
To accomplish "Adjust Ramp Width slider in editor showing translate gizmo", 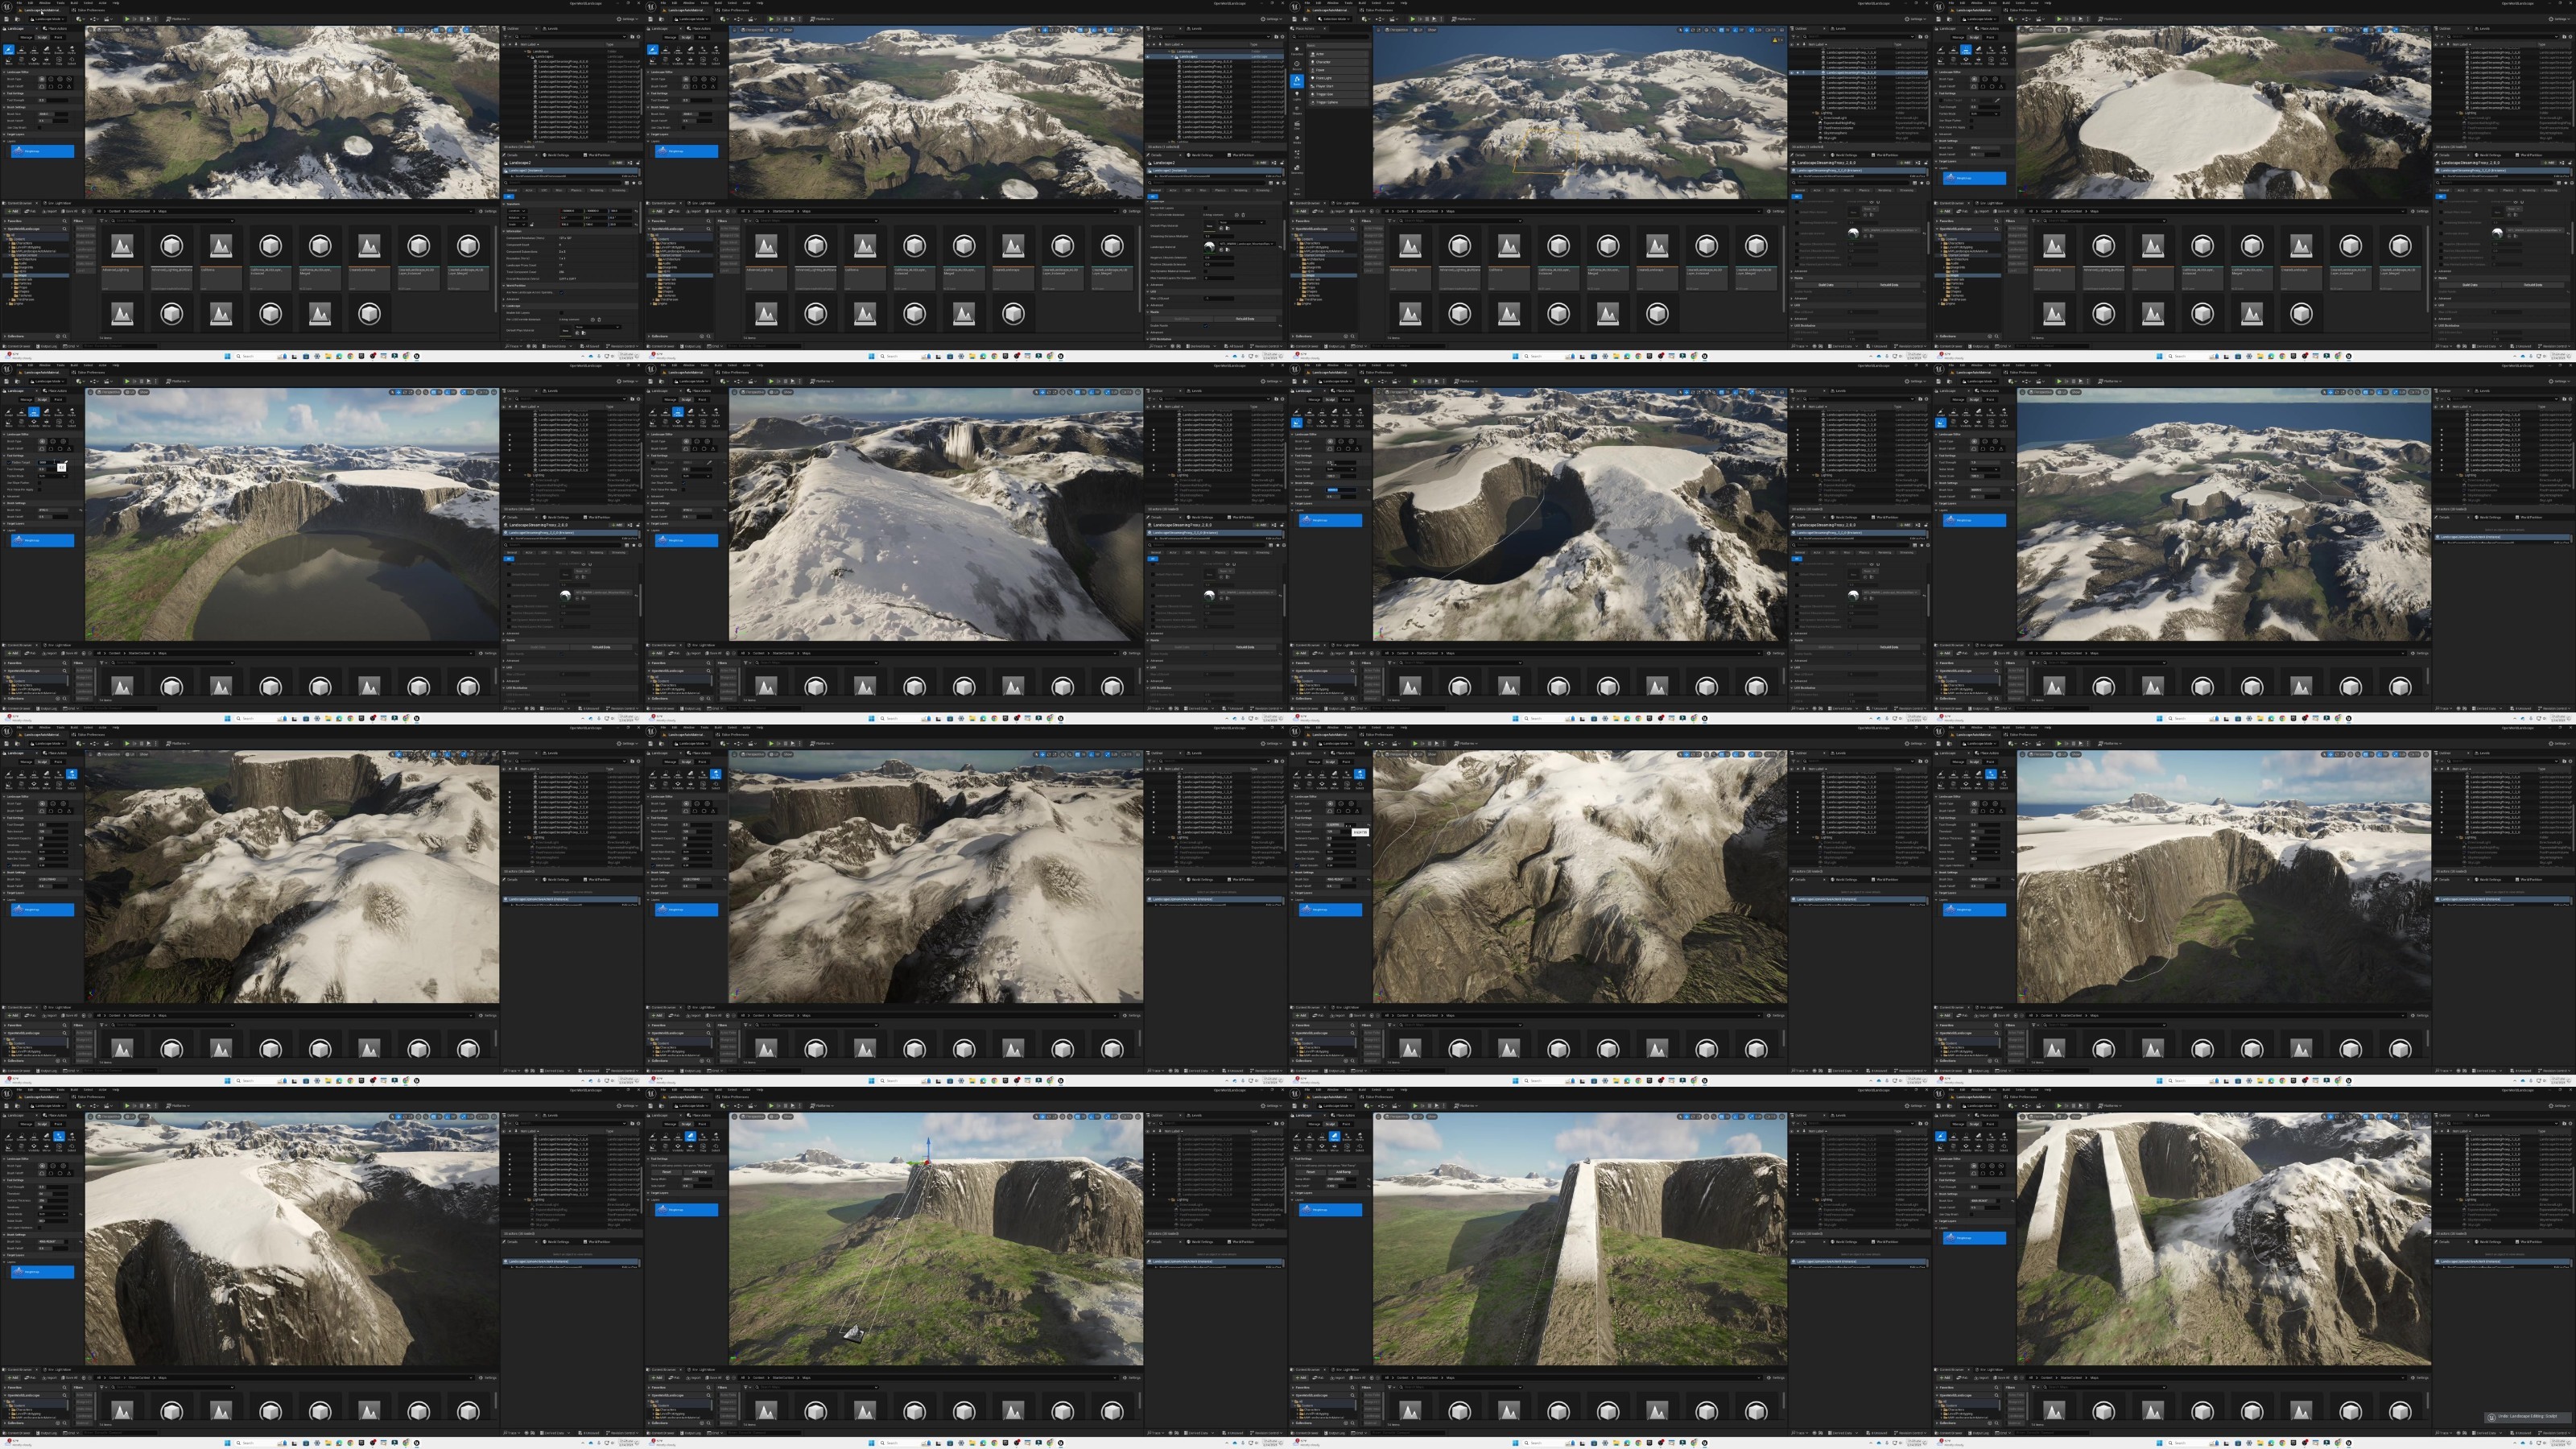I will 698,1179.
